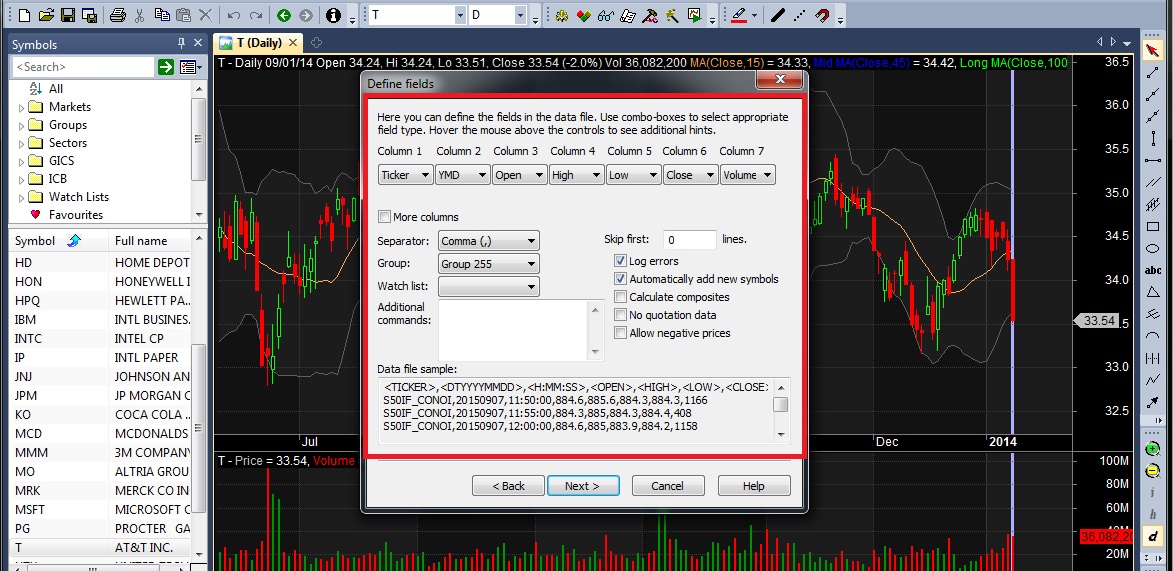Uncheck the Log errors checkbox

pyautogui.click(x=620, y=261)
